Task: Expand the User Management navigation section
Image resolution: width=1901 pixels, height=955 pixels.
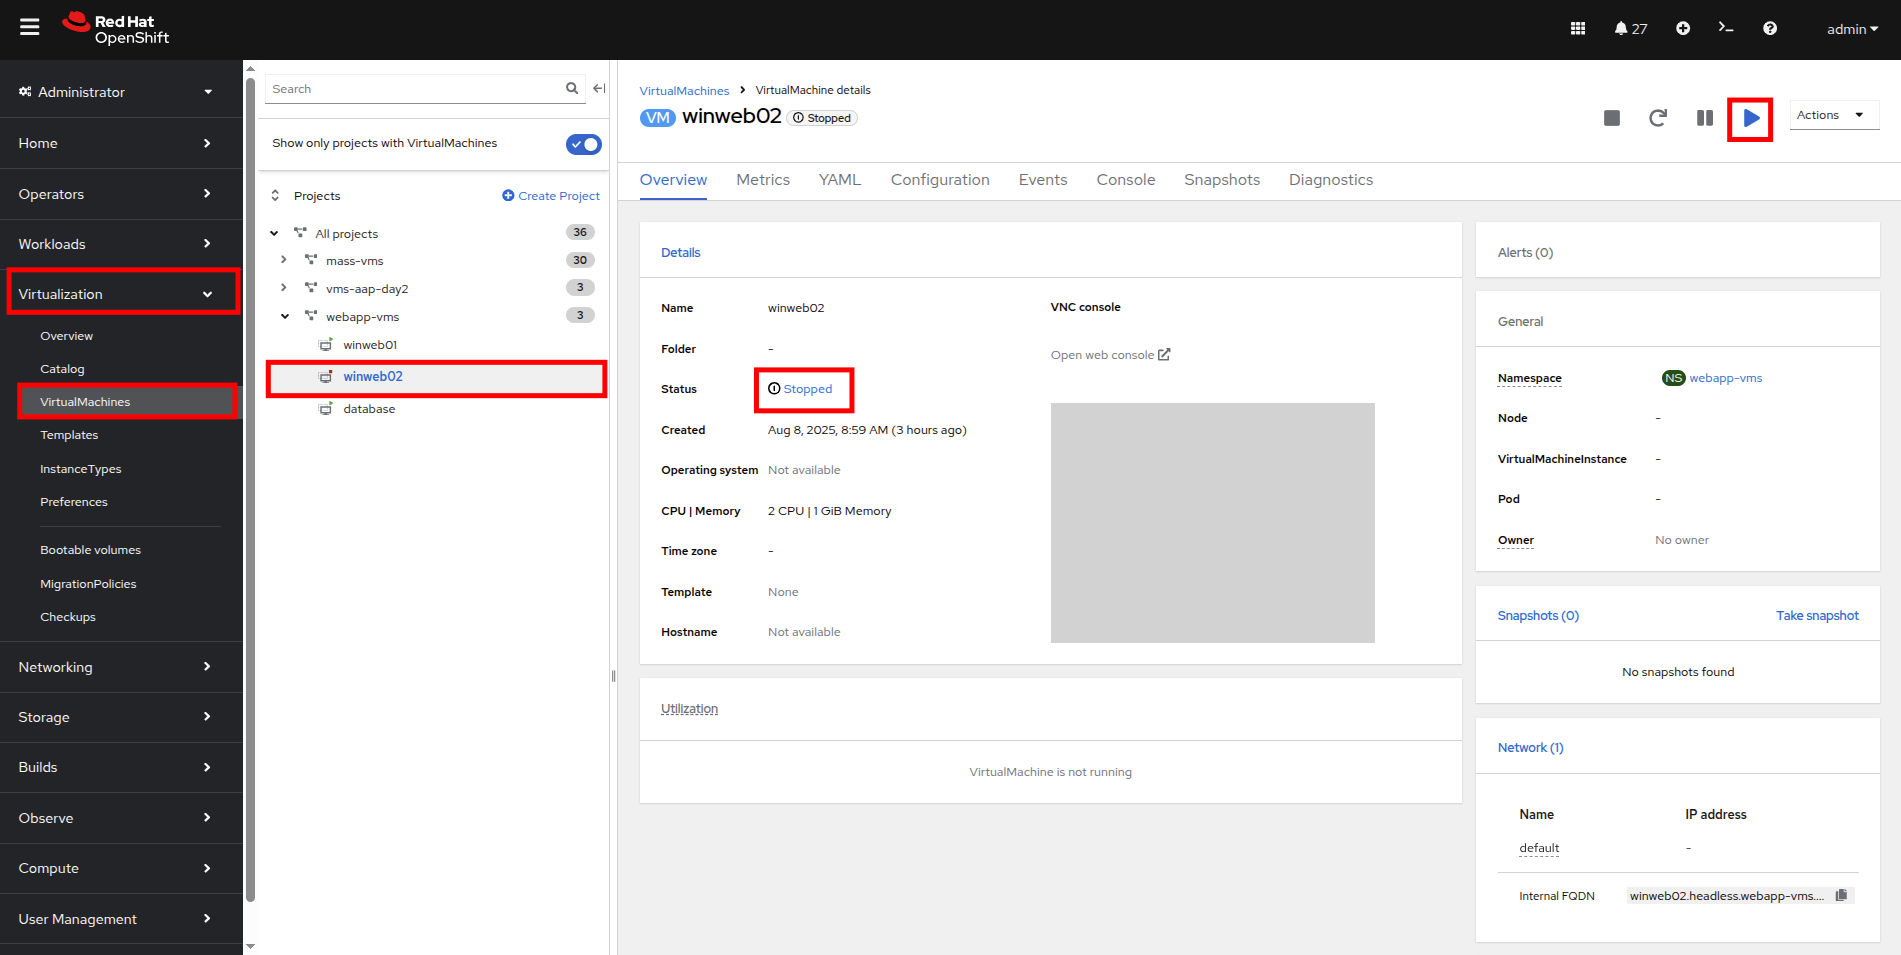Action: pos(121,919)
